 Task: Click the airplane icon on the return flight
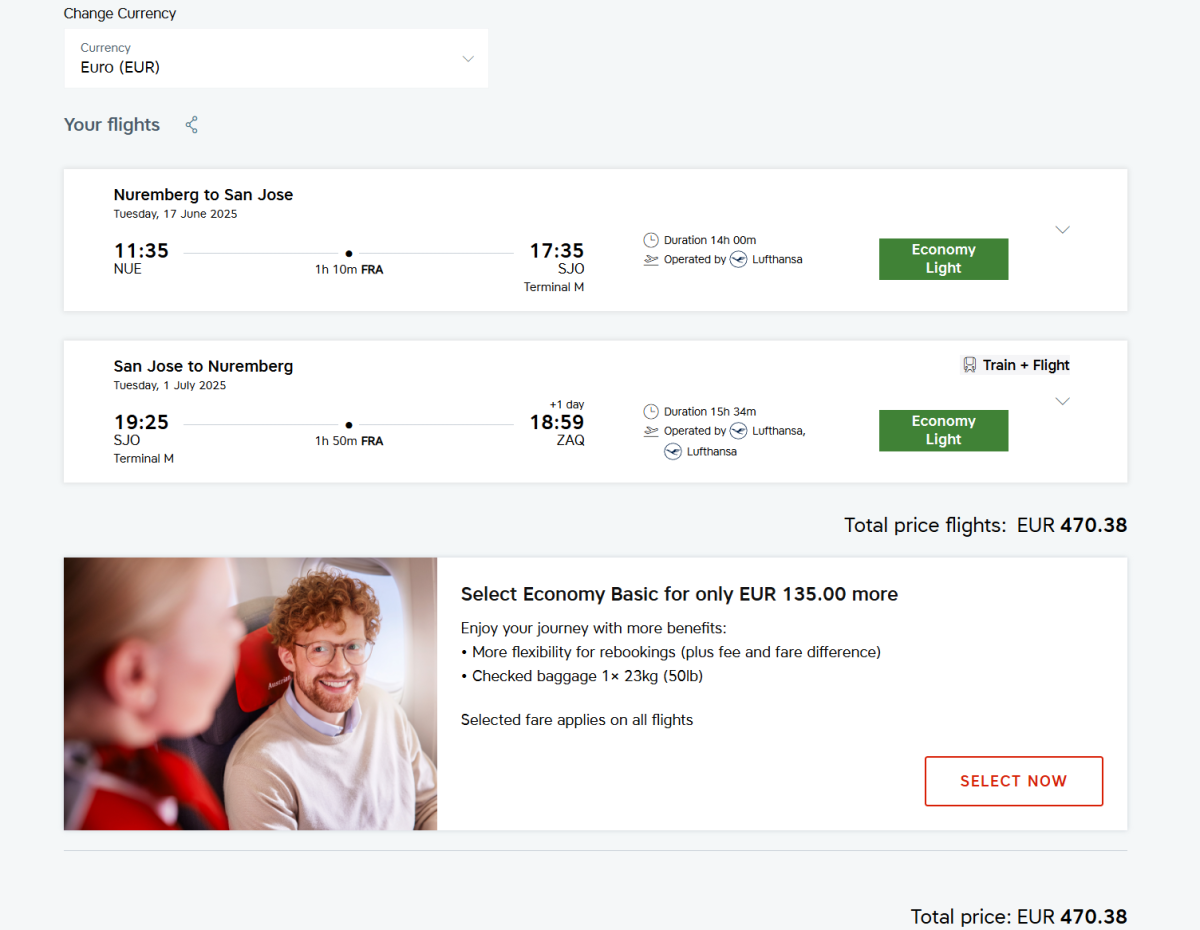coord(651,432)
